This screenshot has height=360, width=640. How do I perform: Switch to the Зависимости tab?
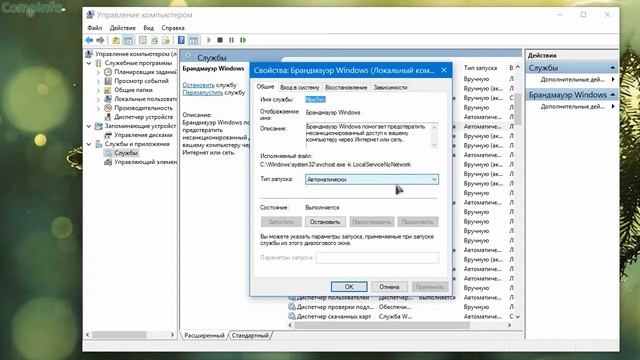coord(390,87)
